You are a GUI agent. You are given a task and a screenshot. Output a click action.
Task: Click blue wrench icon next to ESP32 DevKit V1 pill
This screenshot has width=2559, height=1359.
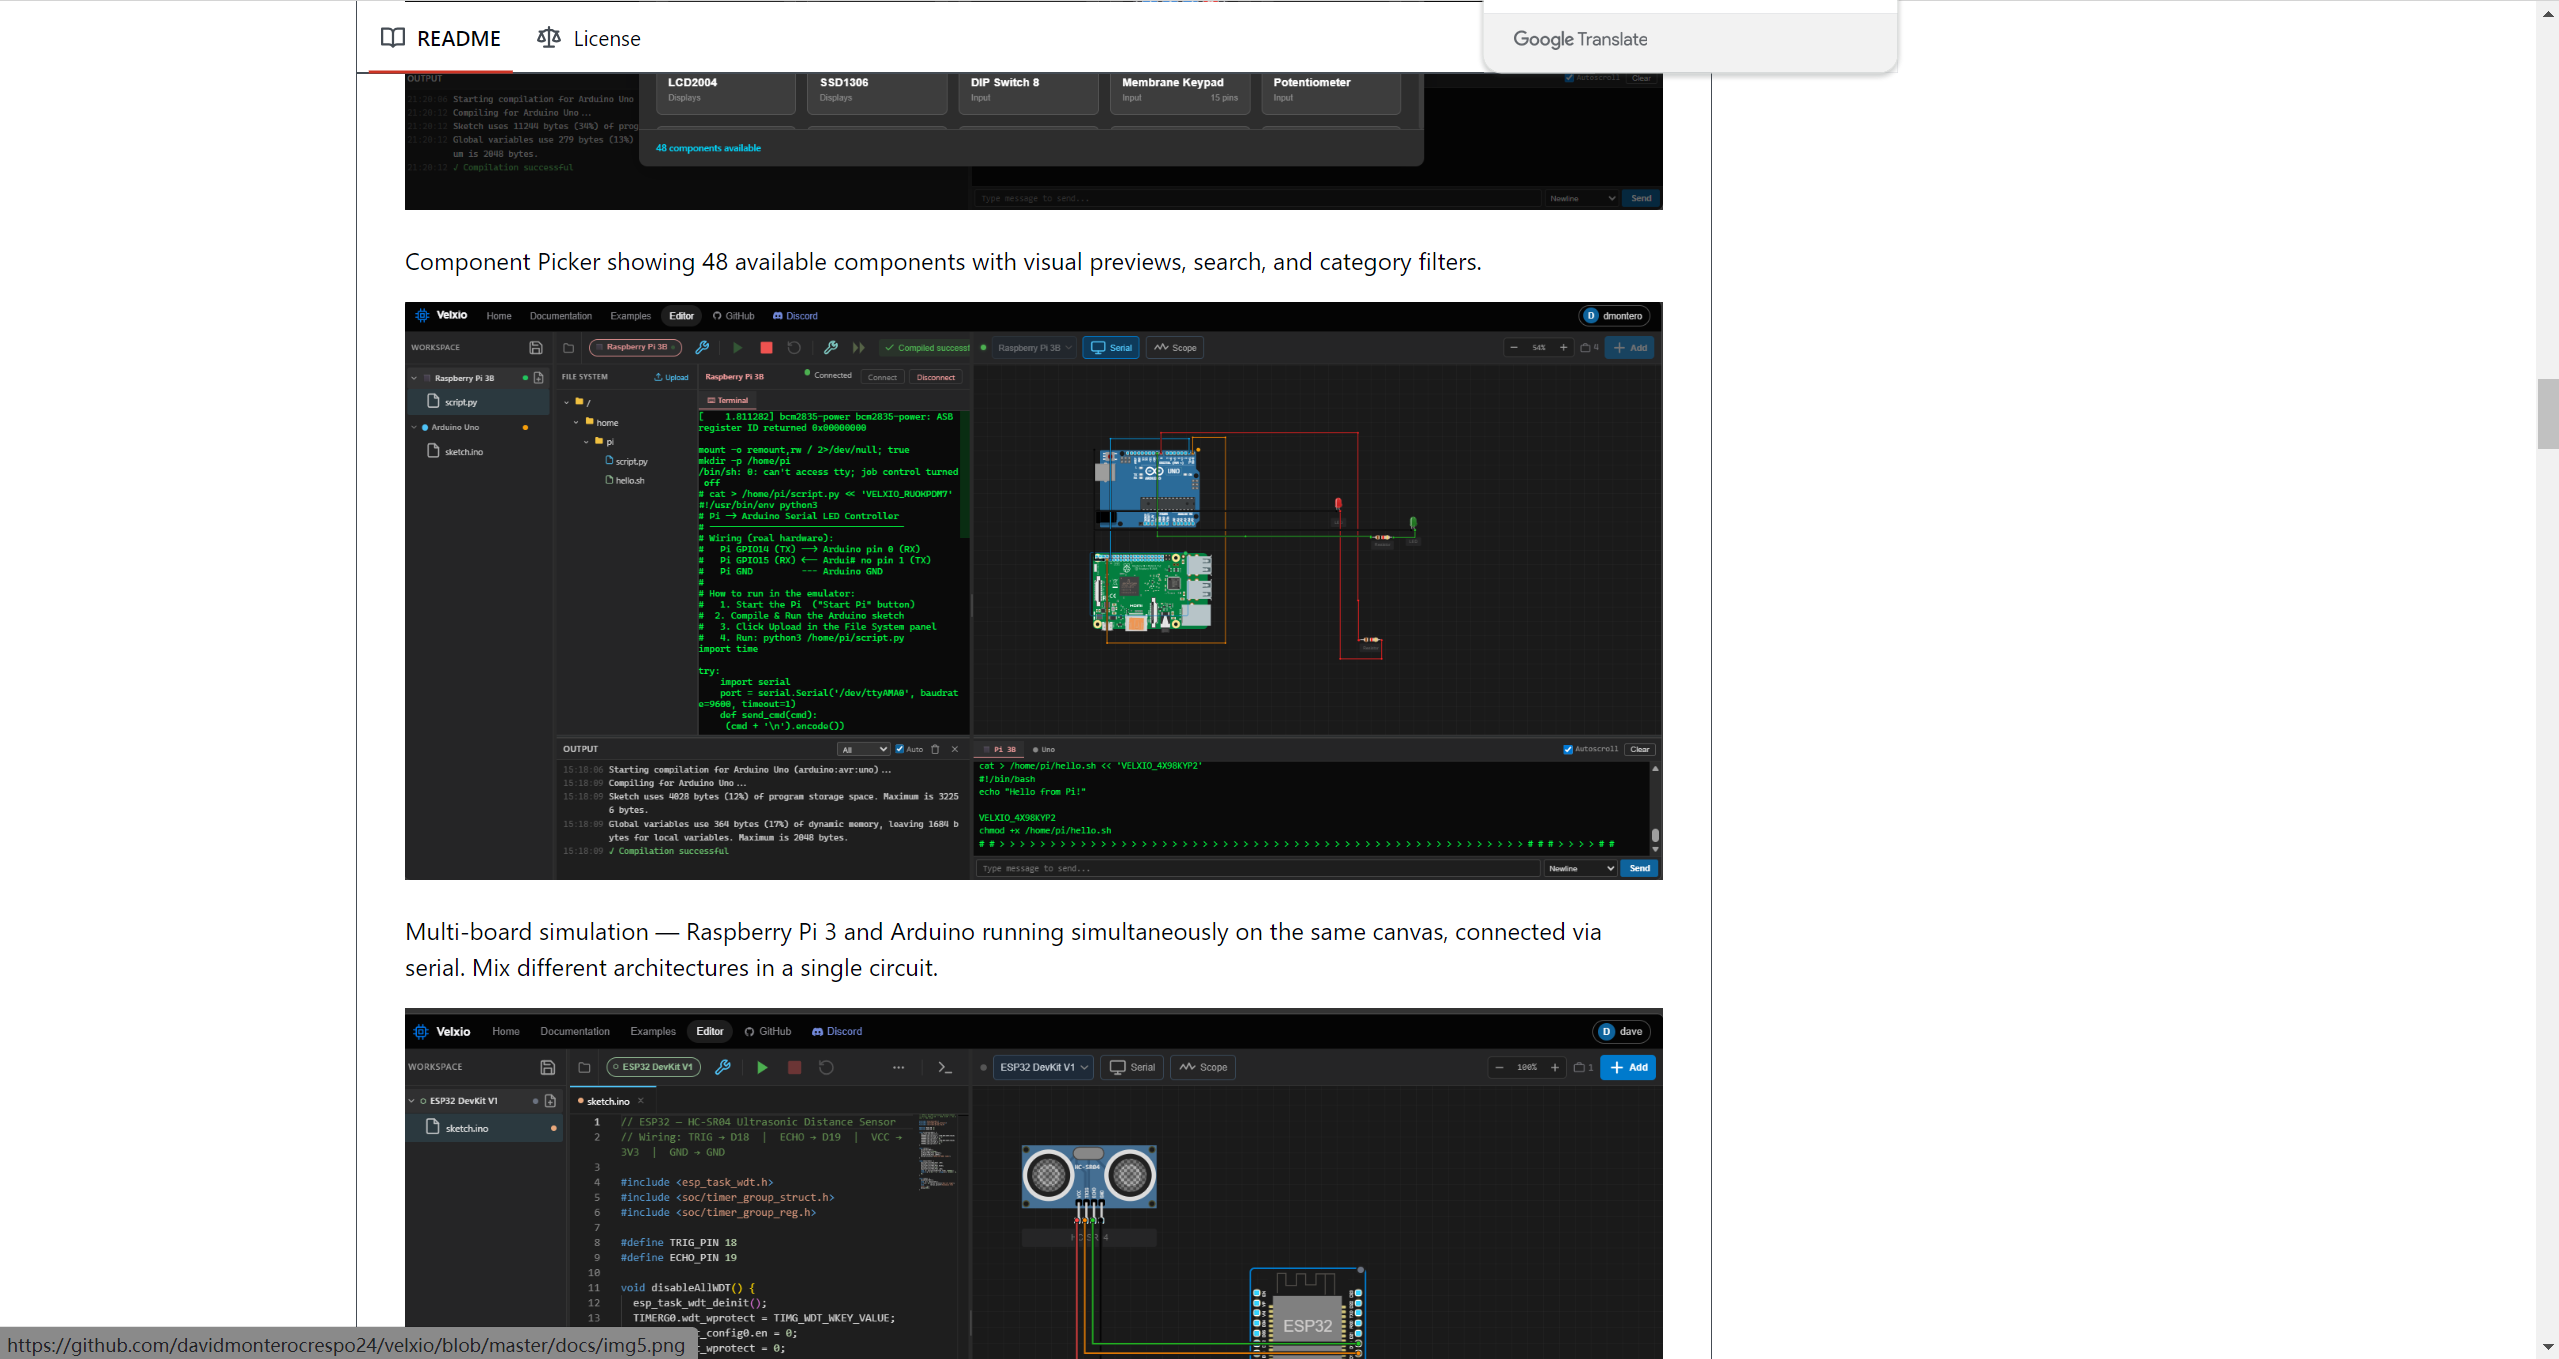pos(723,1067)
